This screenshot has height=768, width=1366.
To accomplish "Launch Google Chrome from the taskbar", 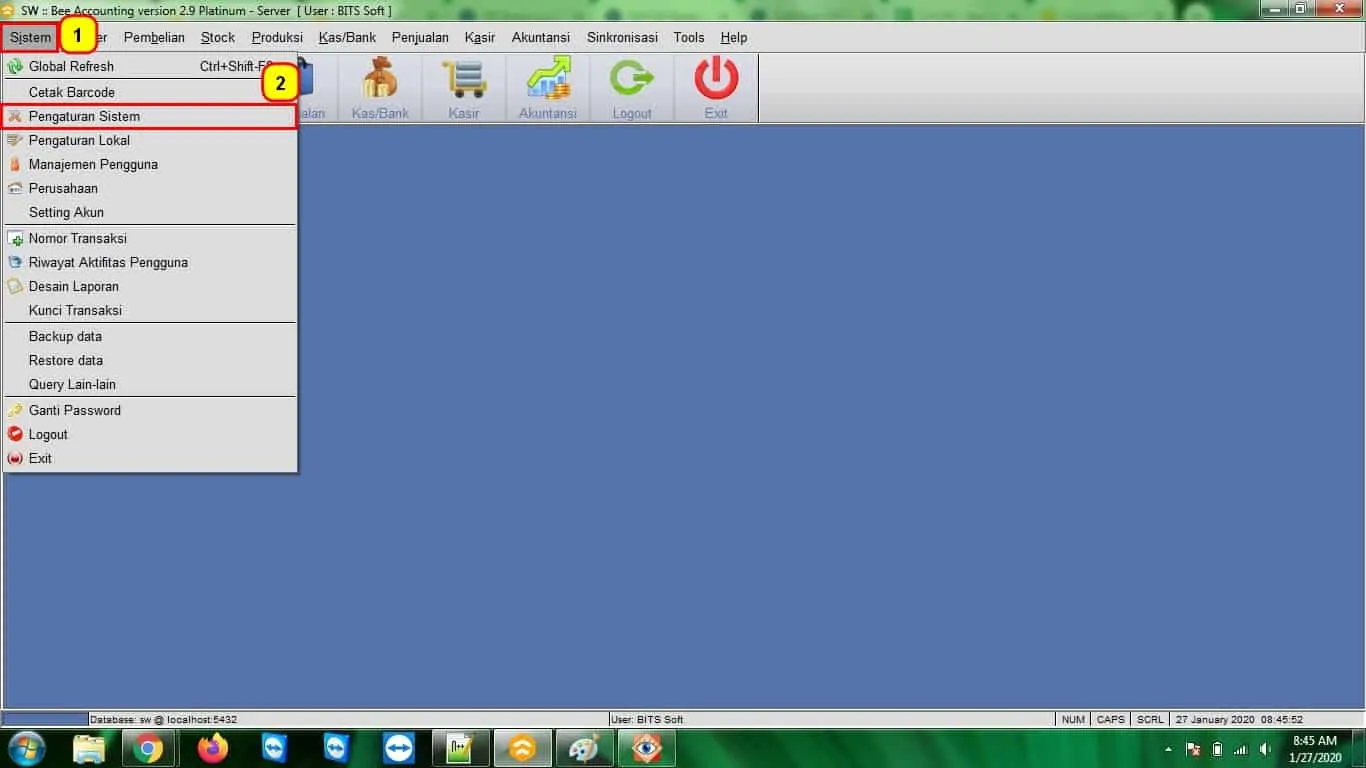I will point(148,748).
